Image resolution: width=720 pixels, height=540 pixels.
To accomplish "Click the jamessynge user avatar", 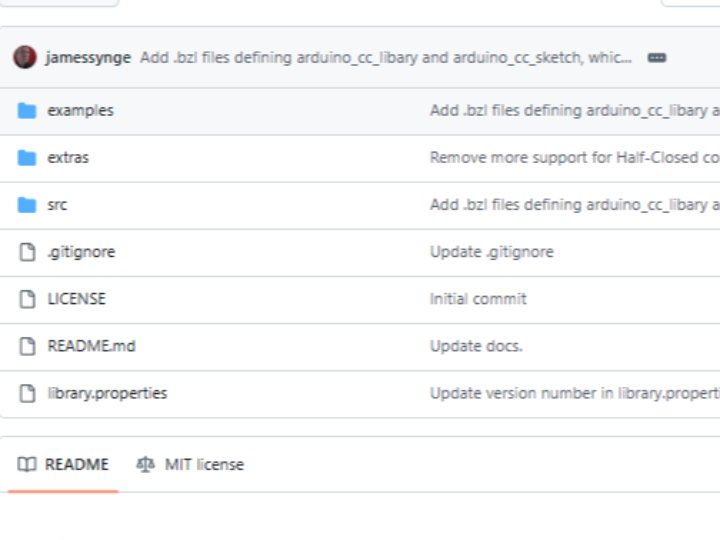I will click(25, 57).
